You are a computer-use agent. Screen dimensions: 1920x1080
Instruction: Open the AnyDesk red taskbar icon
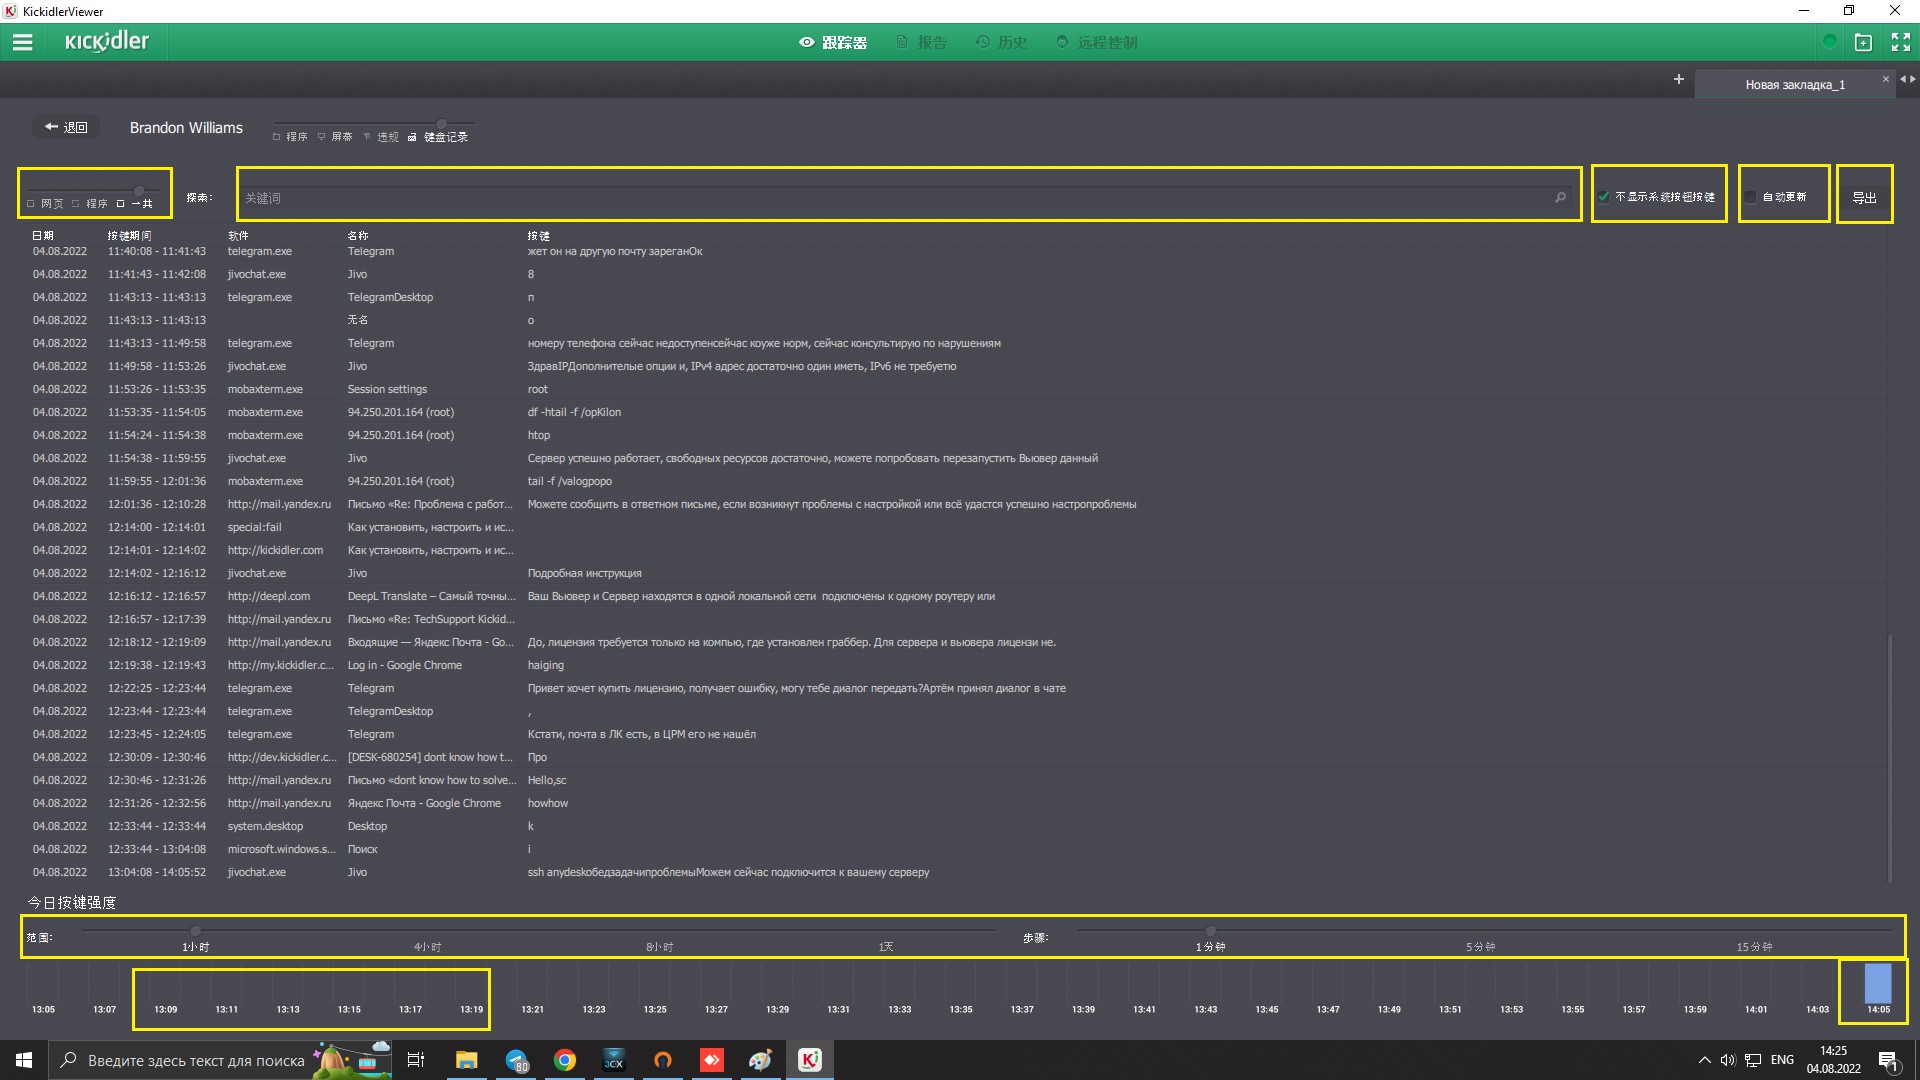[712, 1060]
